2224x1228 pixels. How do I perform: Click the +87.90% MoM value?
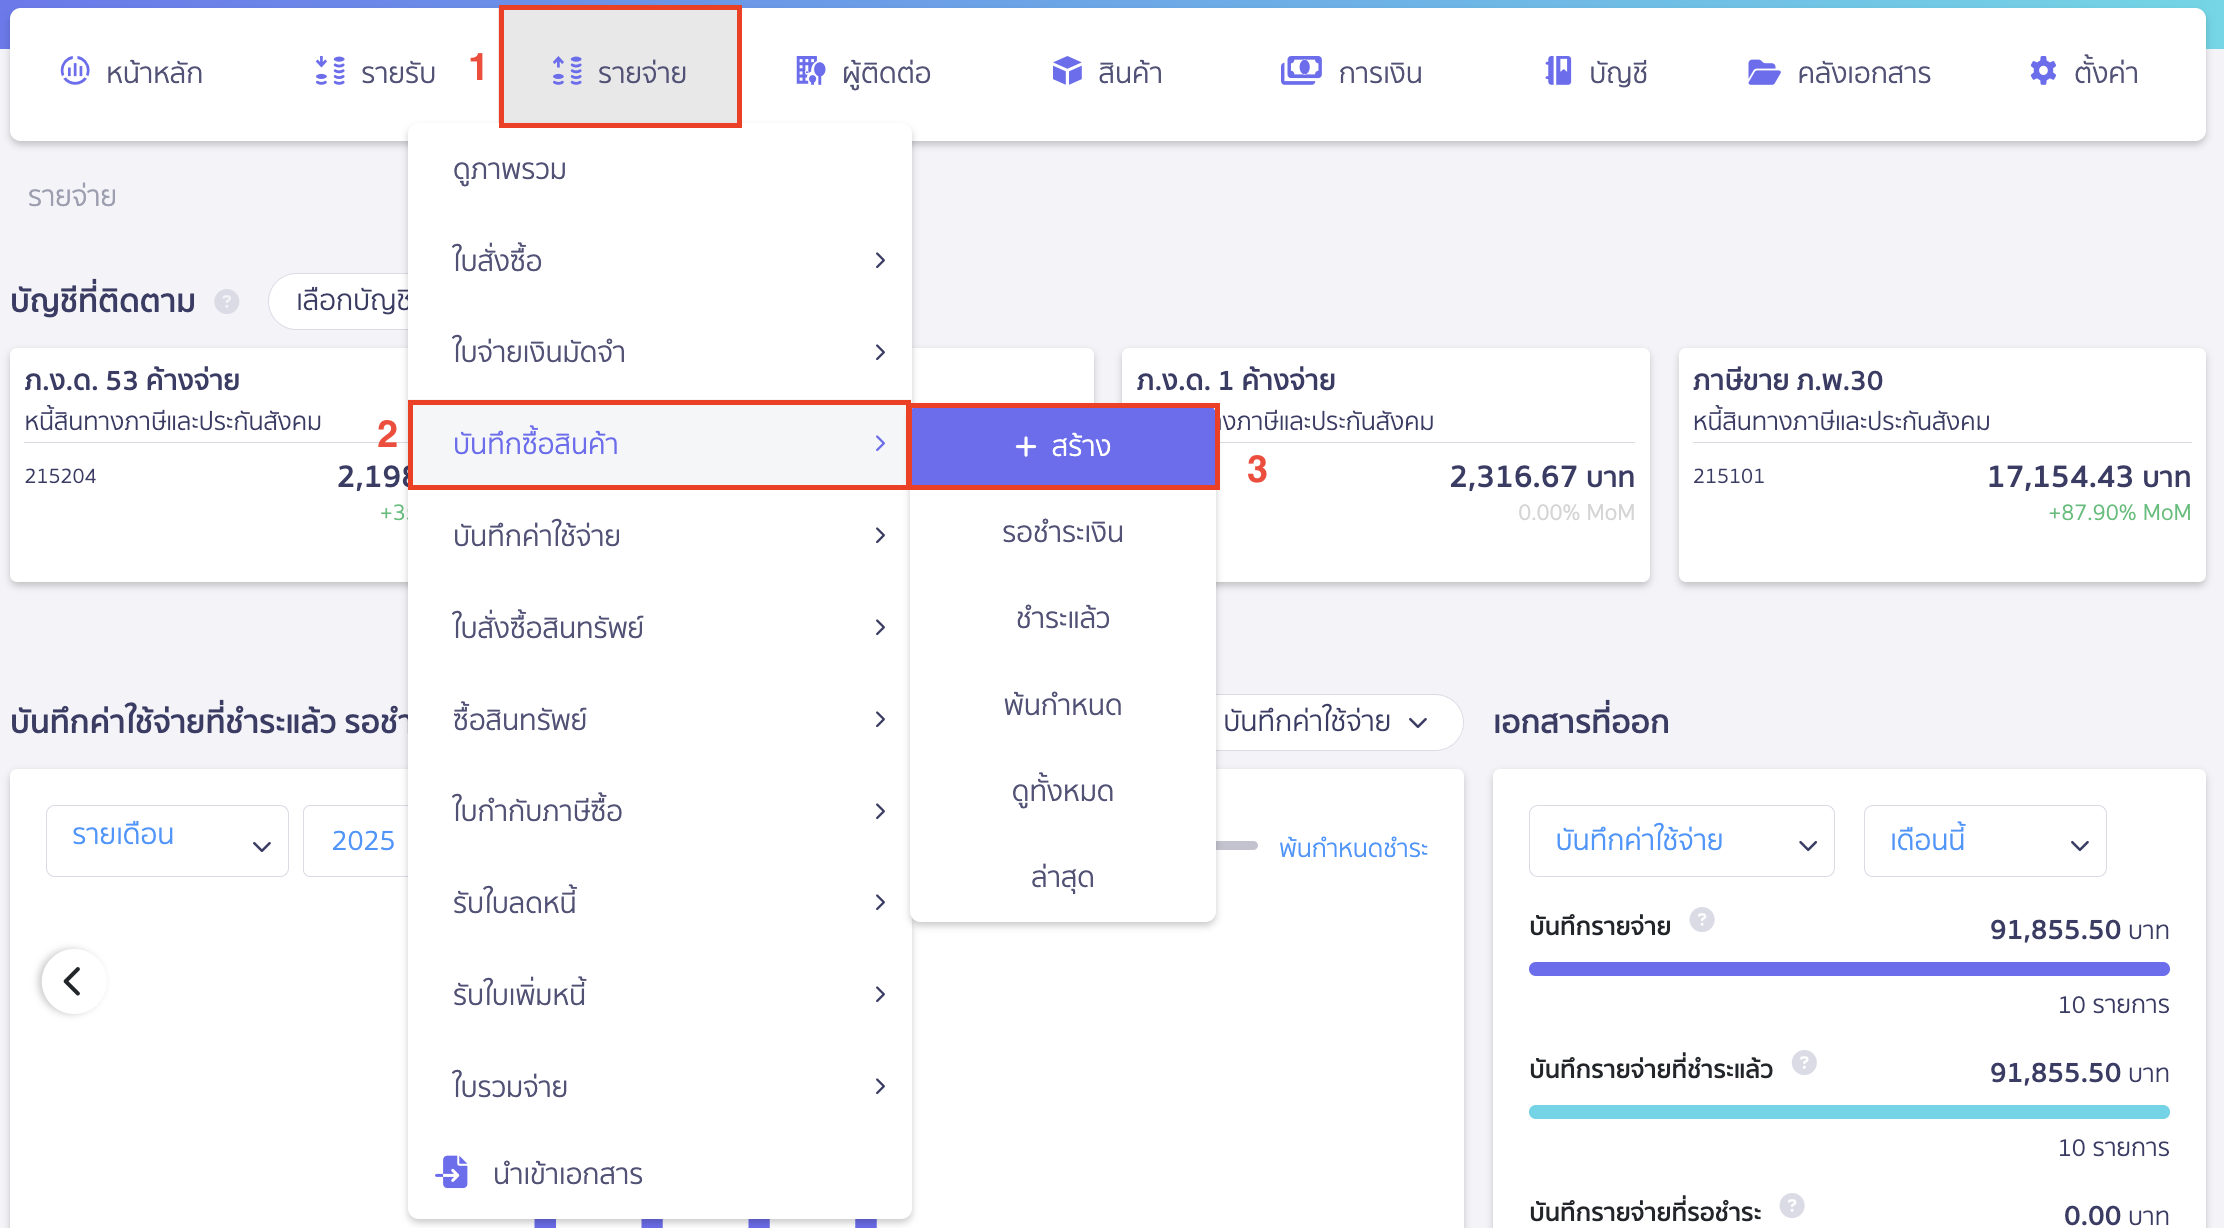coord(2119,512)
